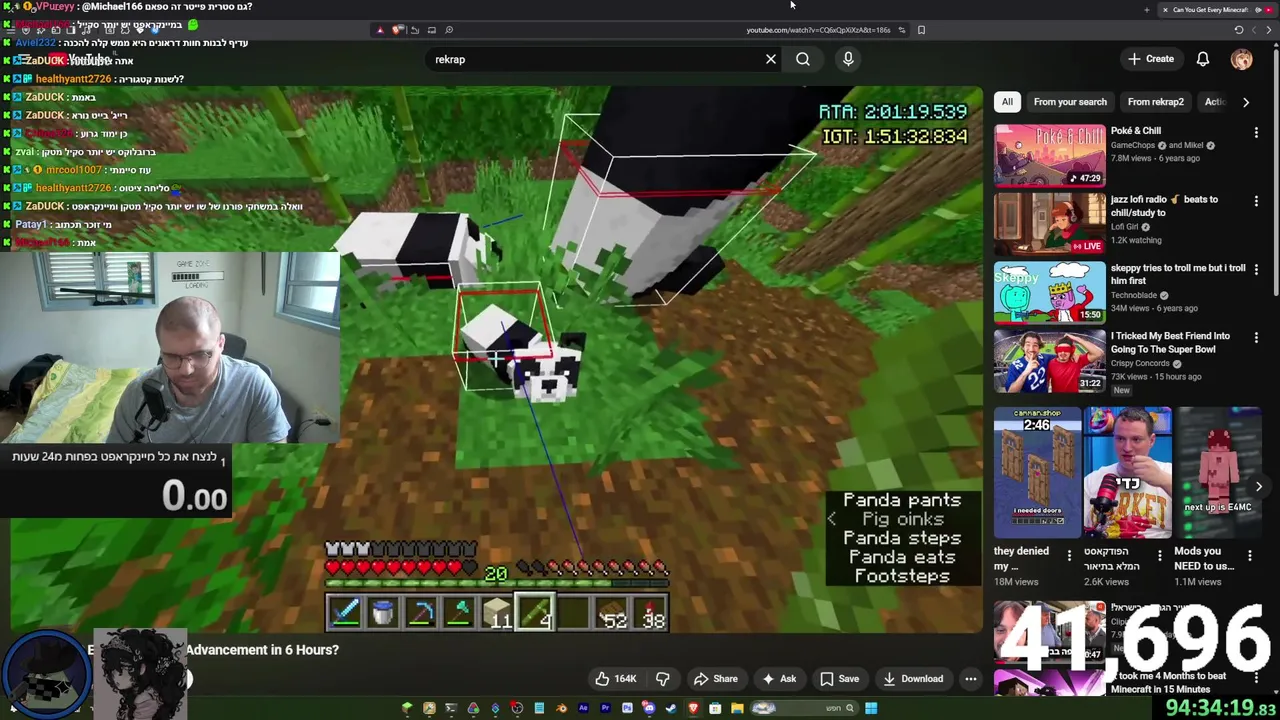This screenshot has height=720, width=1280.
Task: Open I Tricked My Best Friend video
Action: click(1050, 361)
